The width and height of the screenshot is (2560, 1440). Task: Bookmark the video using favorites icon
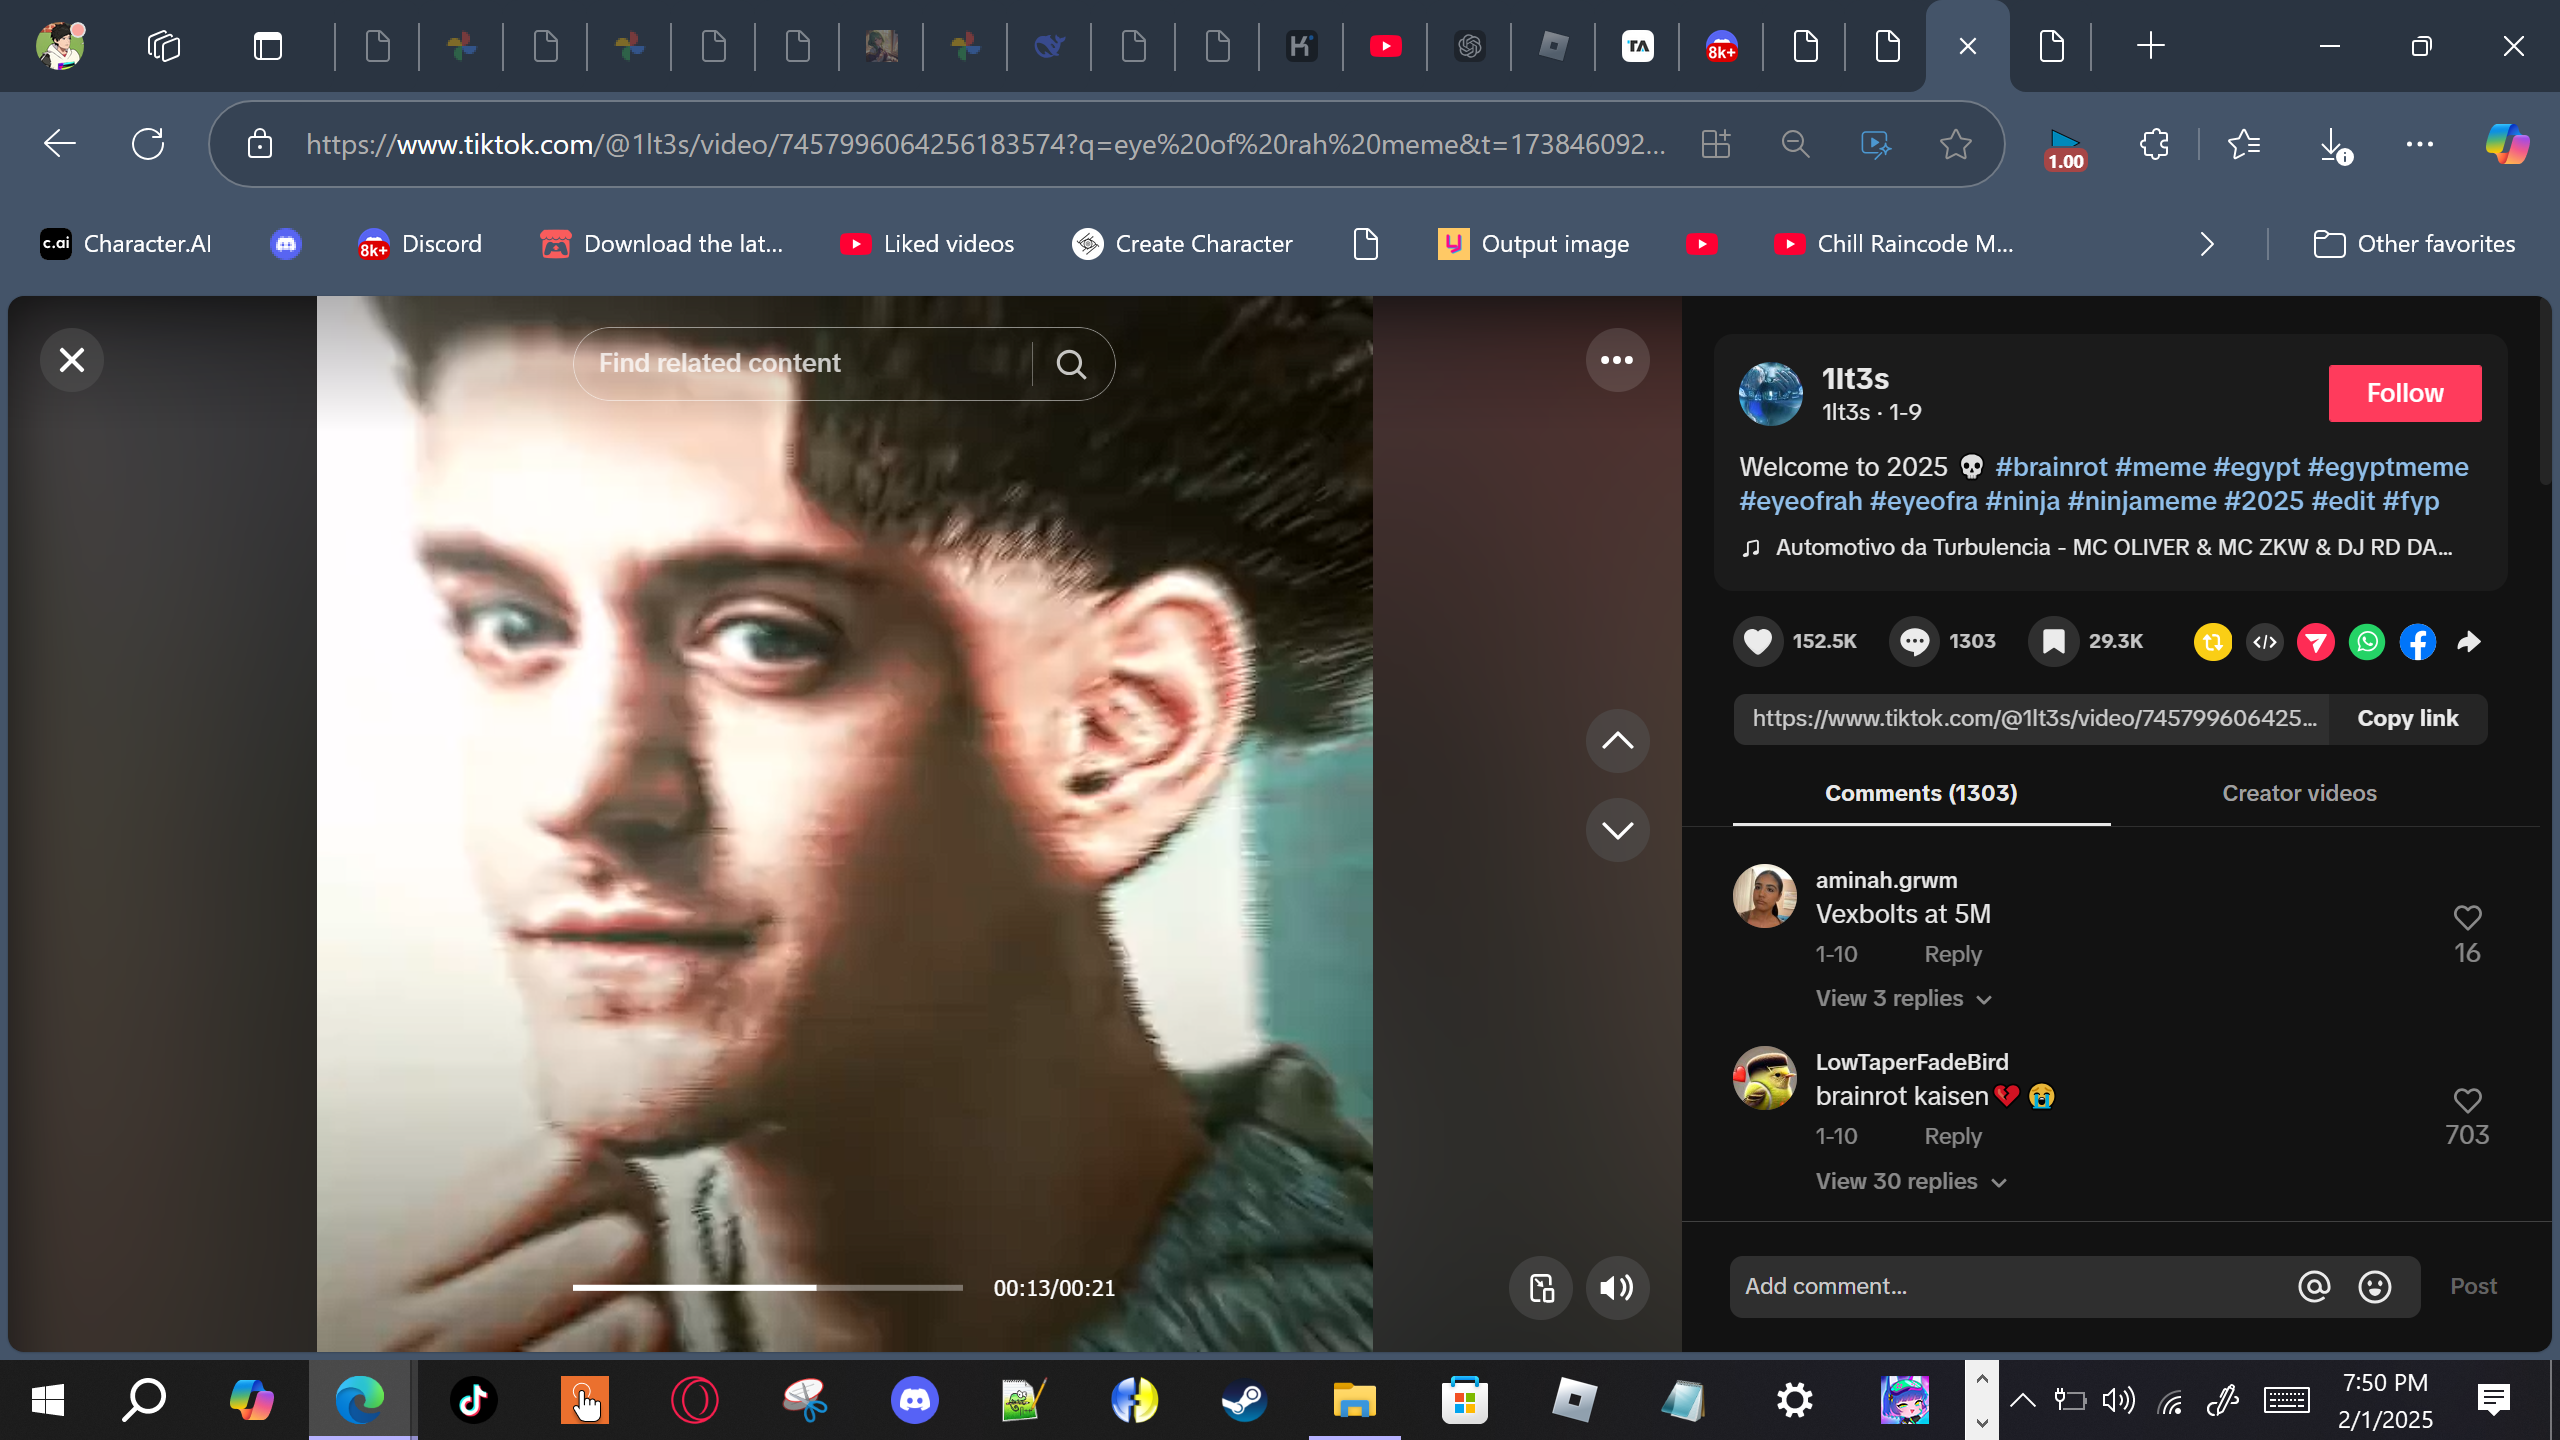[2053, 641]
